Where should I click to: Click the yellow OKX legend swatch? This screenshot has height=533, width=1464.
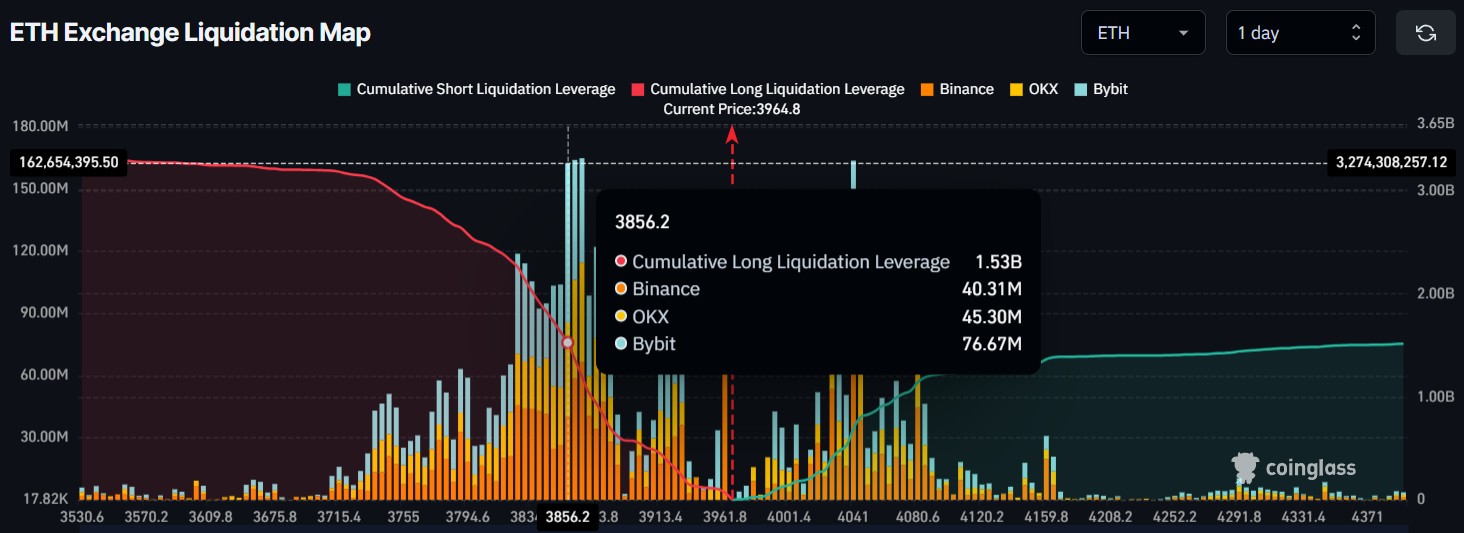coord(1016,89)
